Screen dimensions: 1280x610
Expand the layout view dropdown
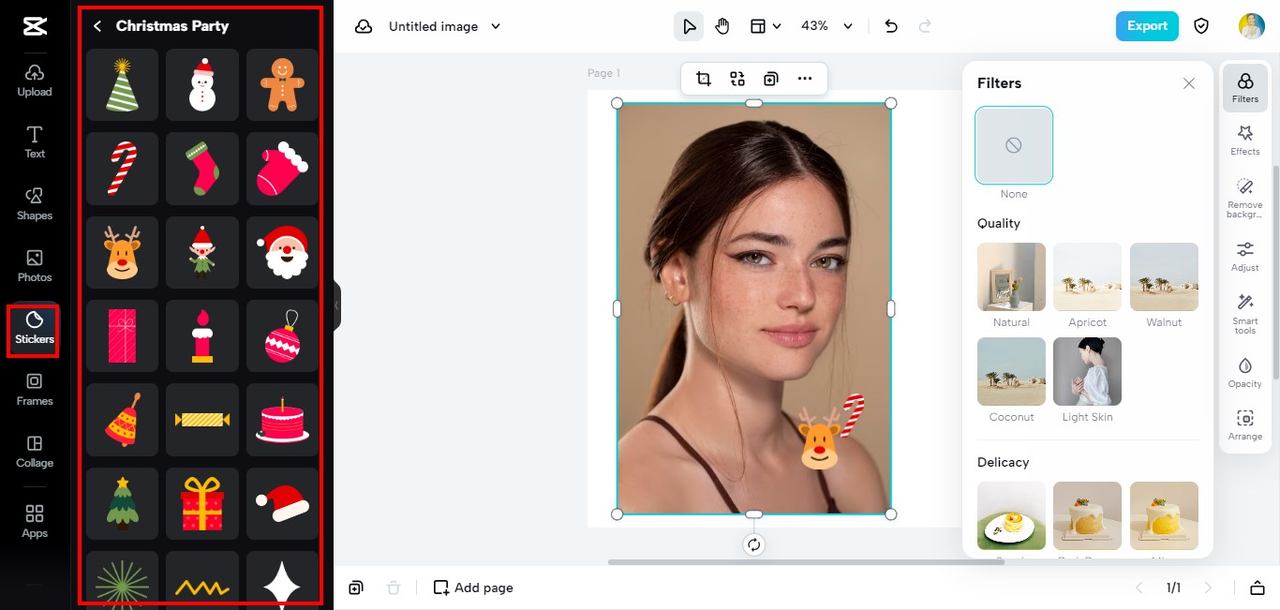(x=766, y=26)
